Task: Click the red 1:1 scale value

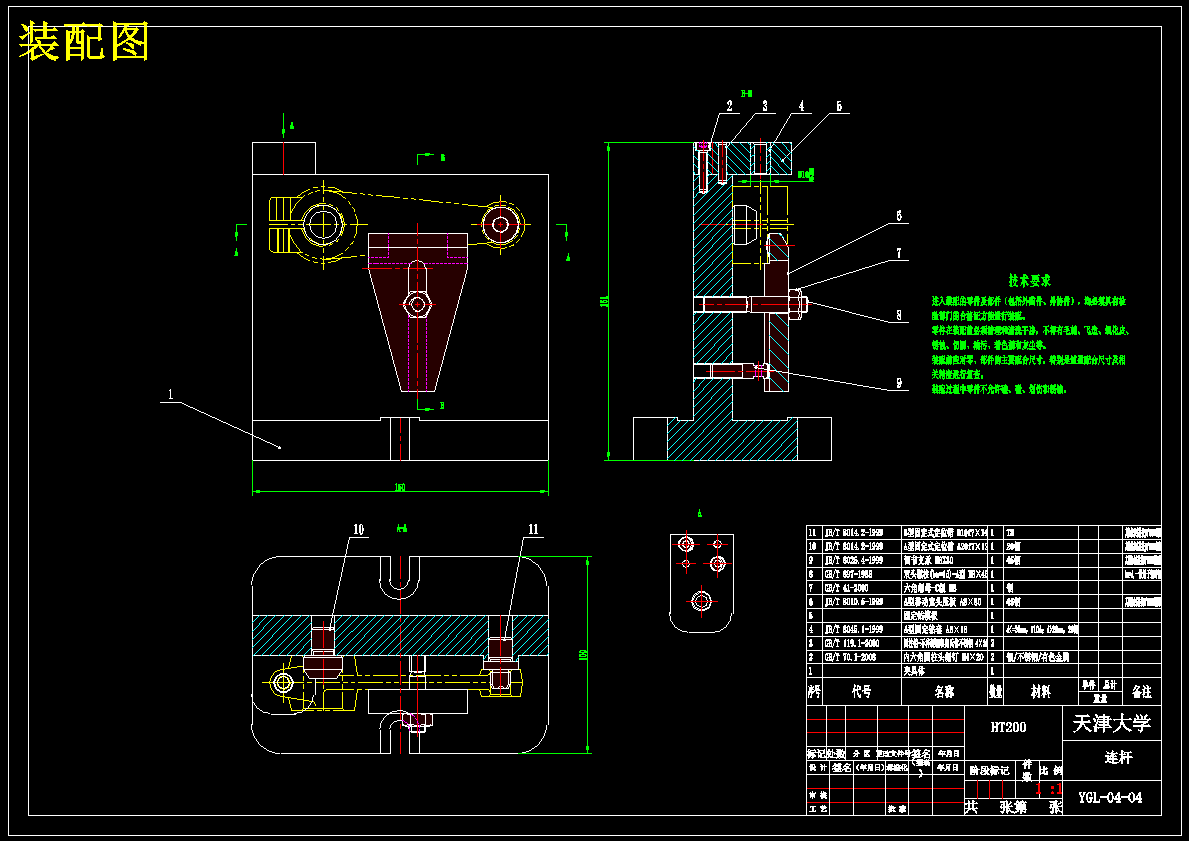Action: (x=1049, y=789)
